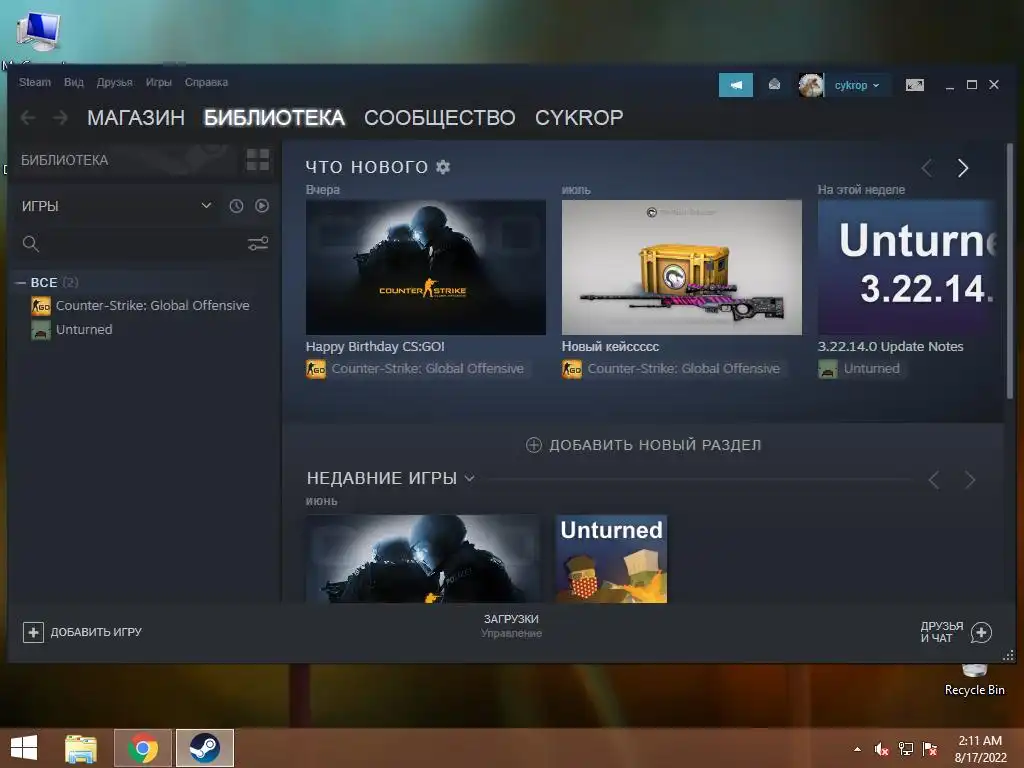1024x768 pixels.
Task: Toggle show ready-to-play games icon
Action: point(262,206)
